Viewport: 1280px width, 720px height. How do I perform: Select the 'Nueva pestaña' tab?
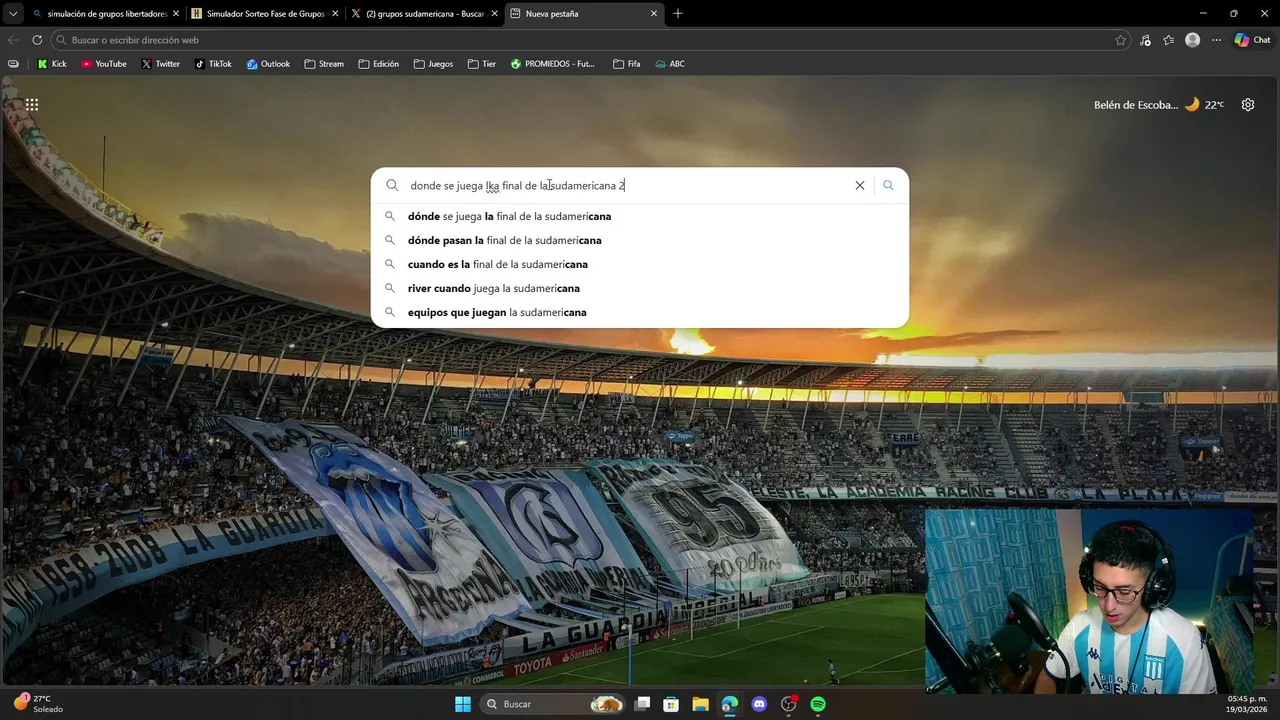(x=583, y=14)
